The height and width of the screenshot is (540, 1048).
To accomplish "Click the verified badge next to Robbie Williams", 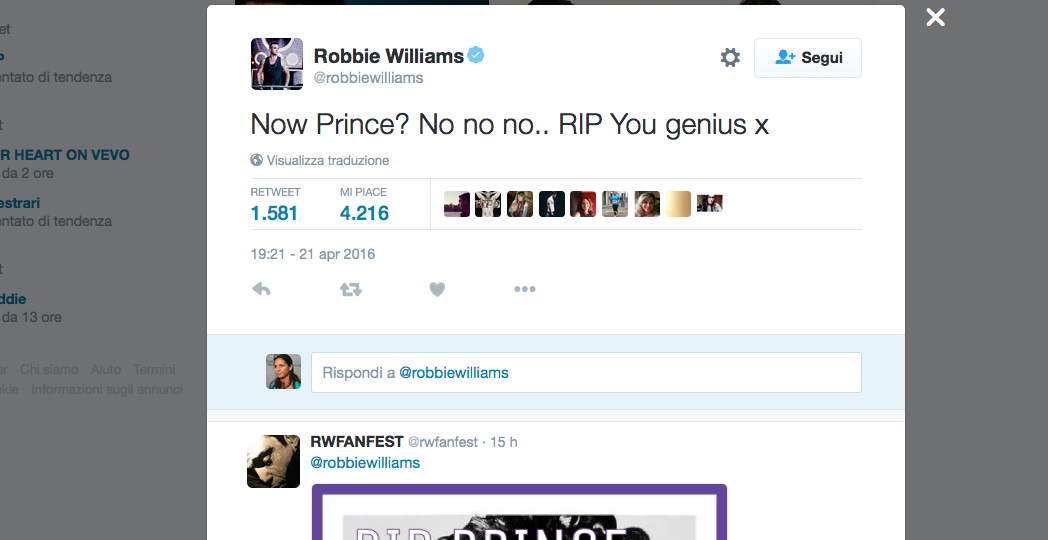I will [x=477, y=55].
